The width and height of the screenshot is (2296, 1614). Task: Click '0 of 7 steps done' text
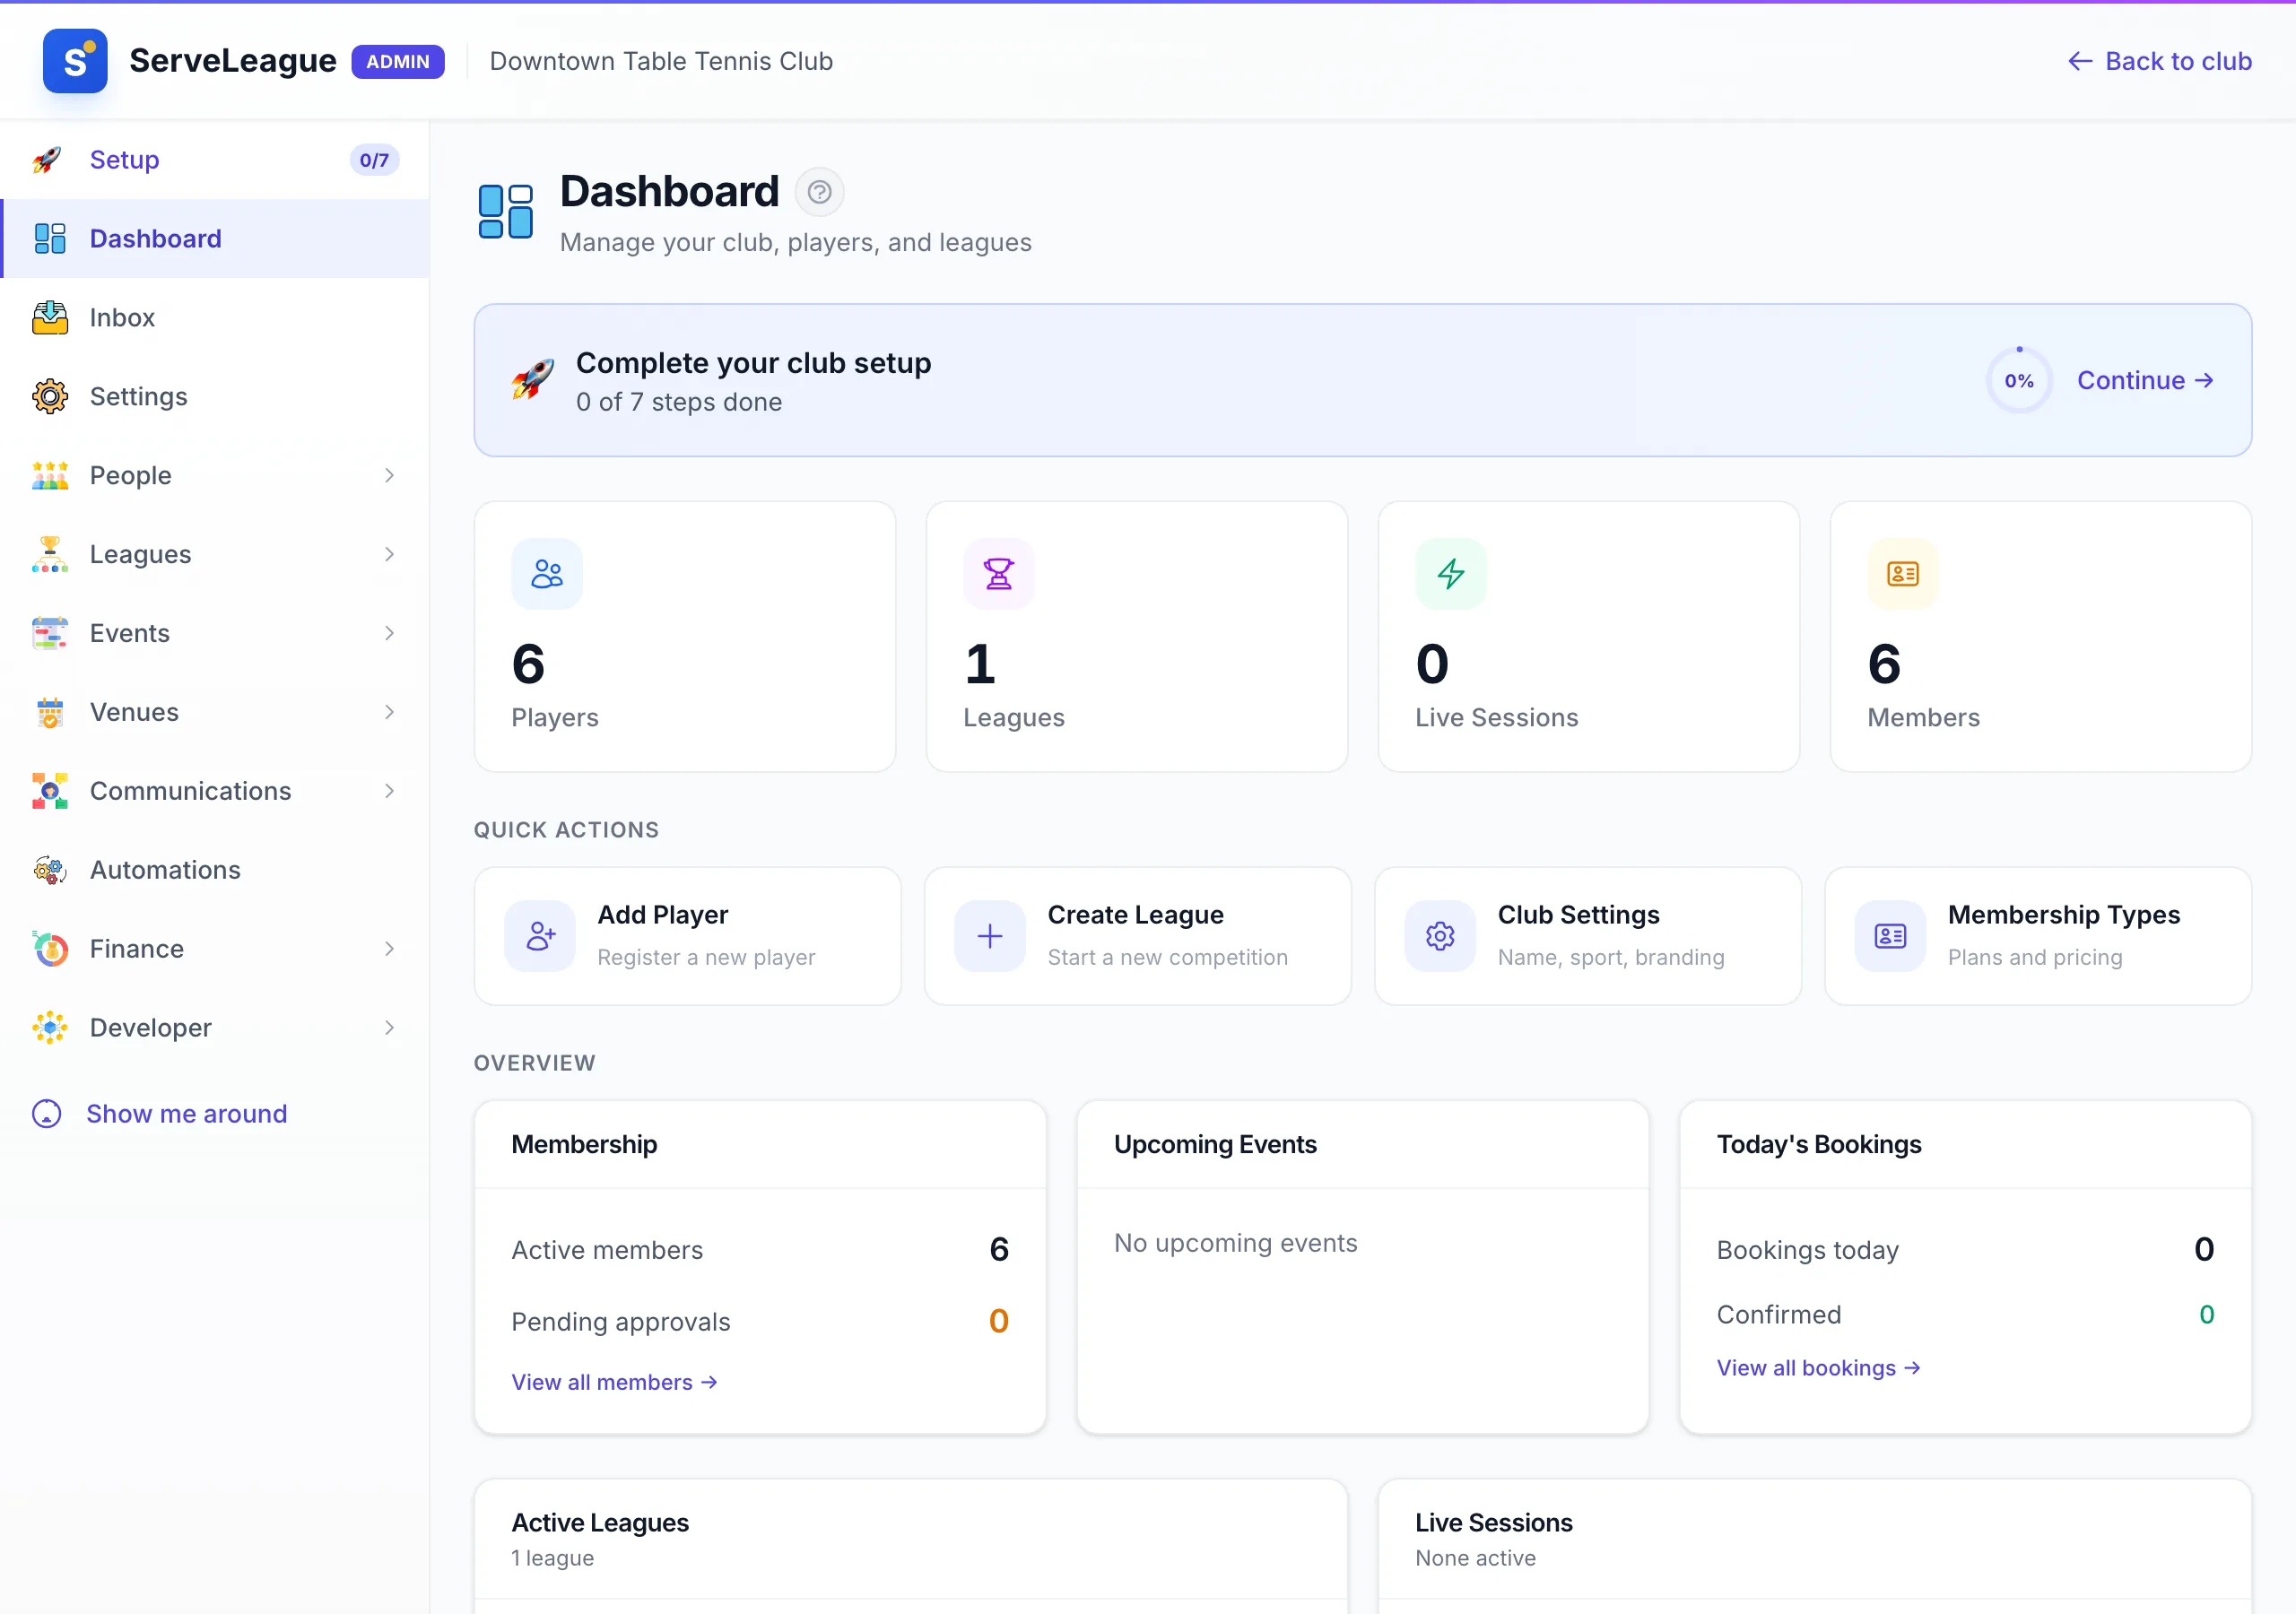[x=679, y=402]
